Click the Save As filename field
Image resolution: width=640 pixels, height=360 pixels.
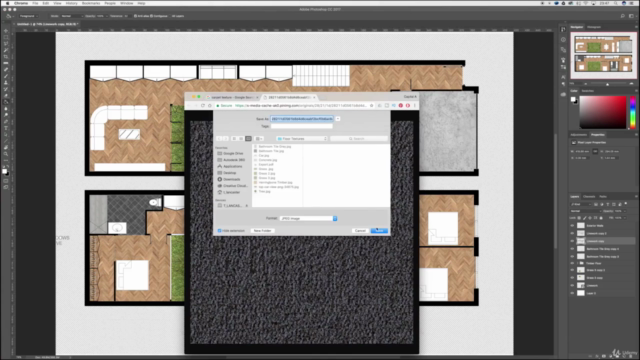[x=302, y=119]
